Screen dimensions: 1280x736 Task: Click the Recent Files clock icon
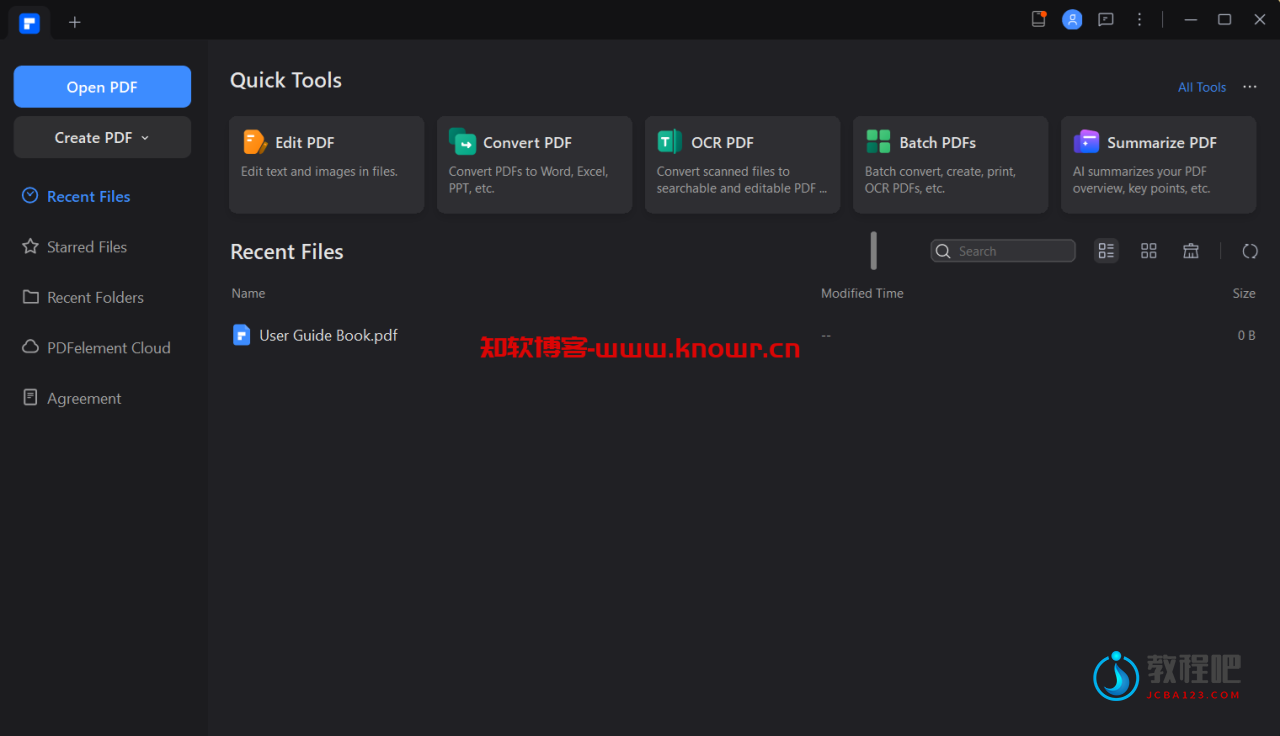tap(30, 196)
